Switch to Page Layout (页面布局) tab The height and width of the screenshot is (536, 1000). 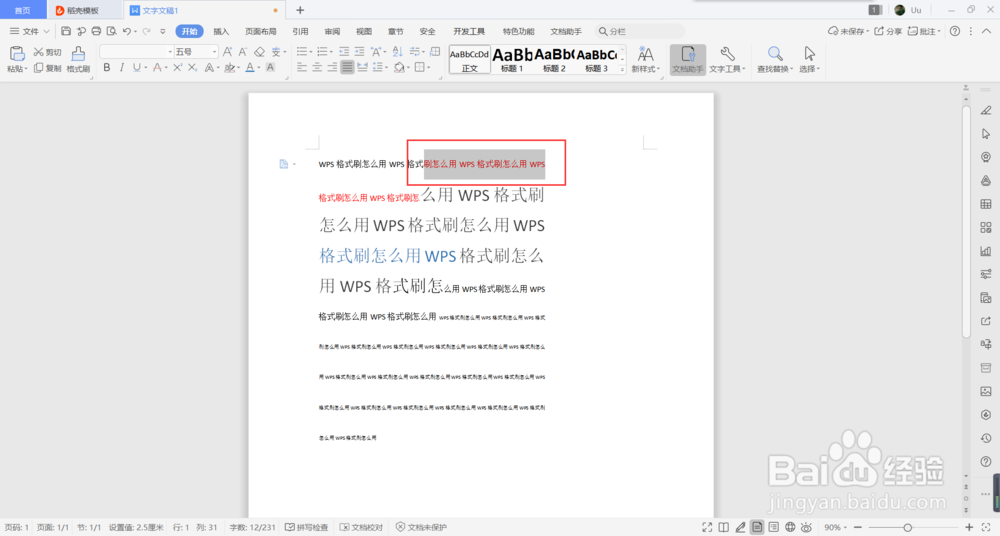coord(260,31)
